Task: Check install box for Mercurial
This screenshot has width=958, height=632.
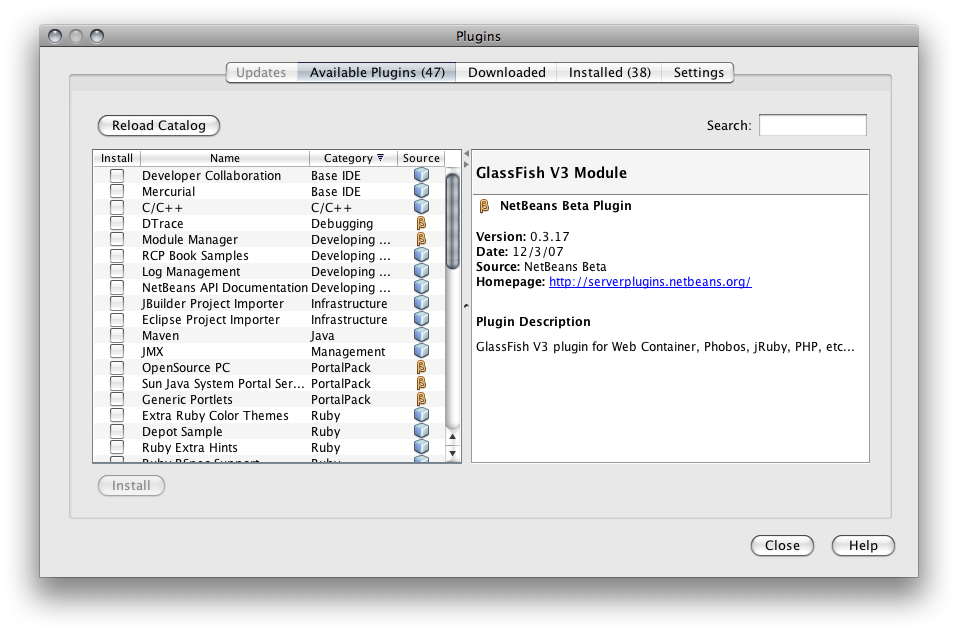Action: coord(117,191)
